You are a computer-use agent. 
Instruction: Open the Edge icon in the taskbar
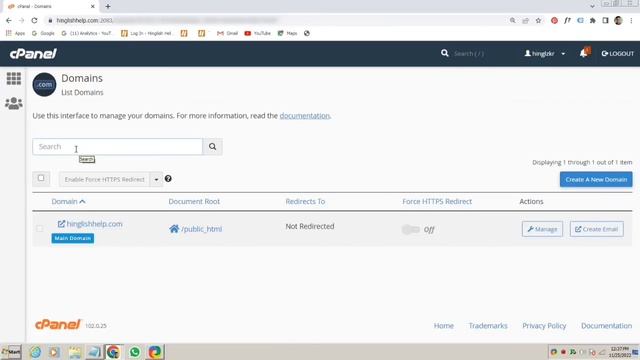tap(155, 352)
